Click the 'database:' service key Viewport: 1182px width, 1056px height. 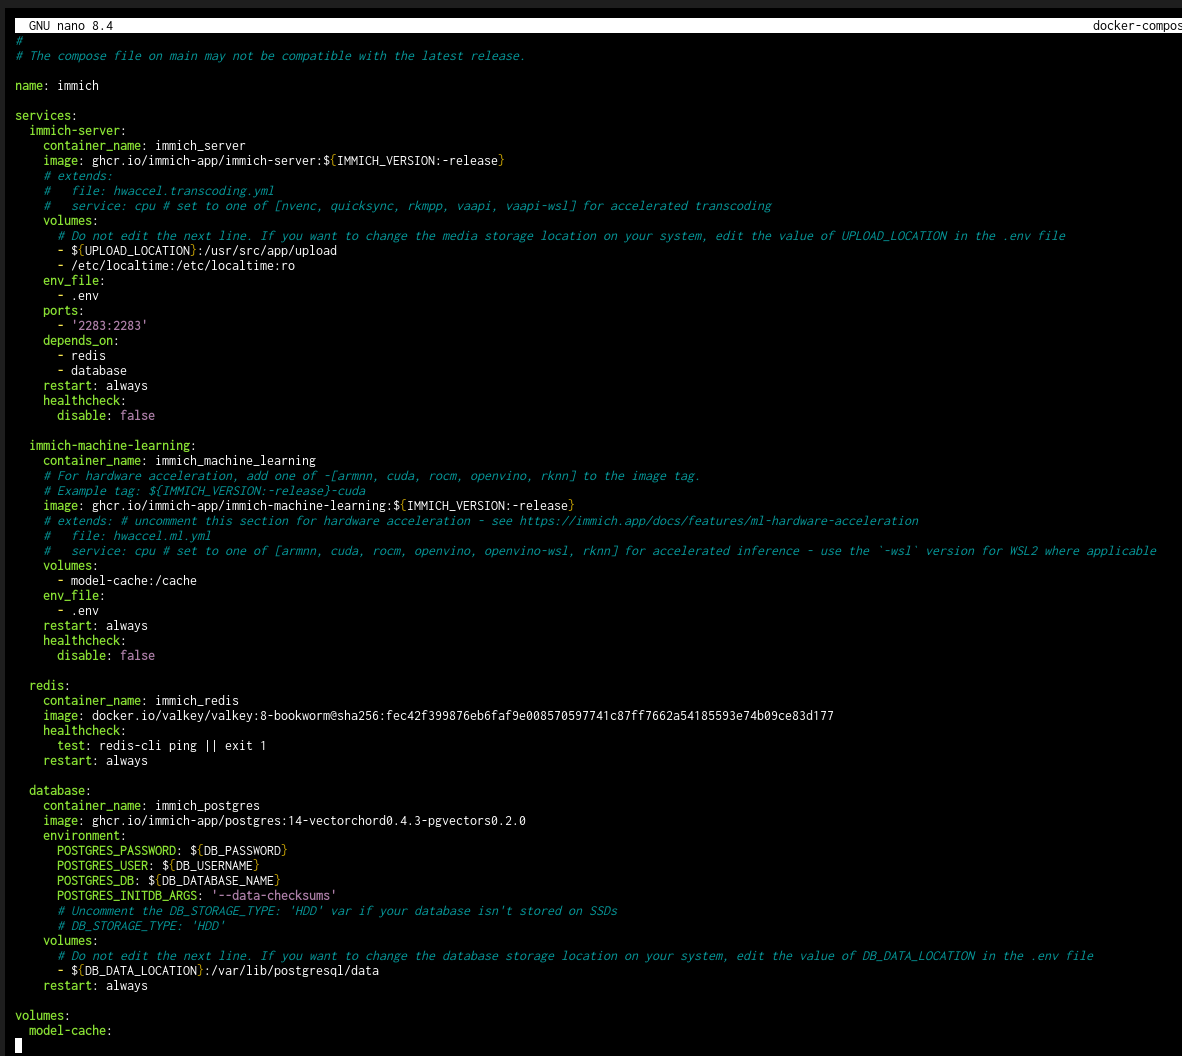pyautogui.click(x=60, y=791)
